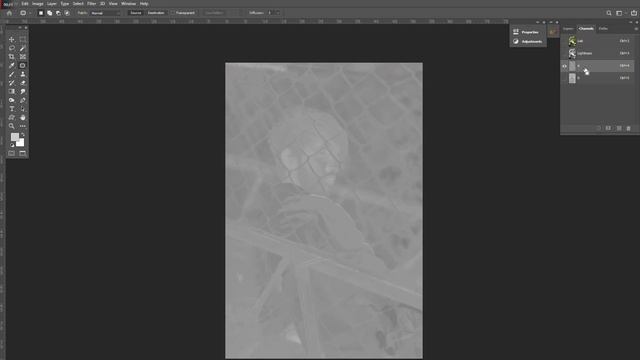Select the Zoom tool

click(11, 126)
